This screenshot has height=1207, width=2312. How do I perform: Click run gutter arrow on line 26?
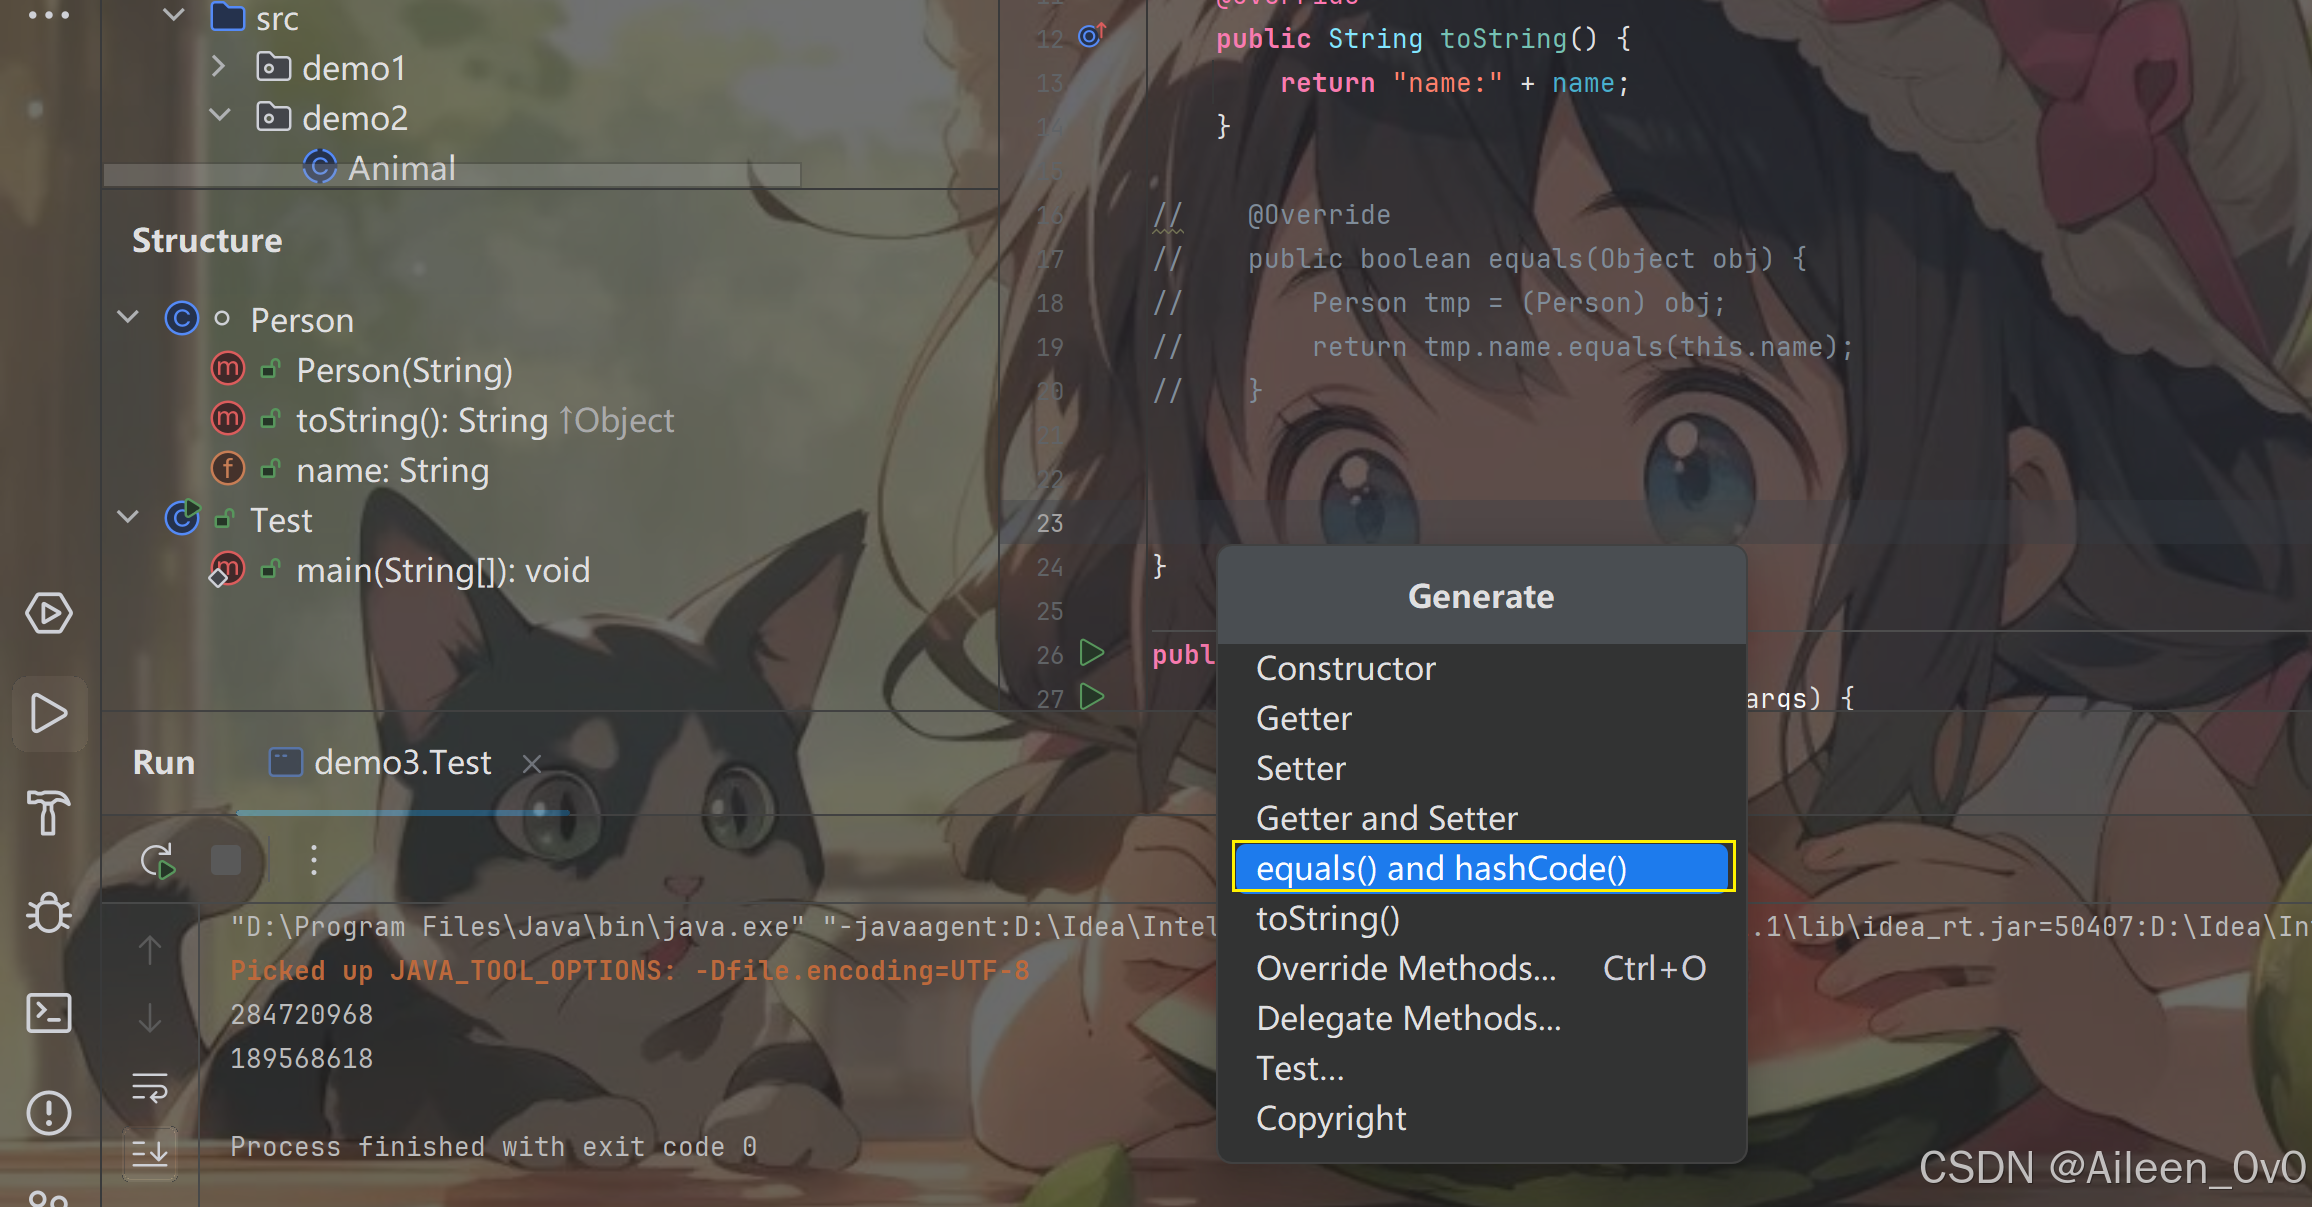(1092, 654)
